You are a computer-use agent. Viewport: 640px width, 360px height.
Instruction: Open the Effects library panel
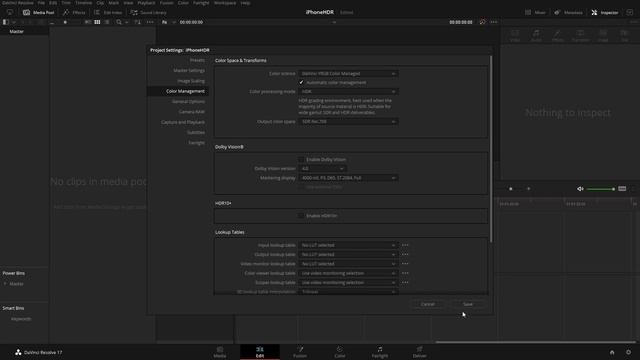click(x=74, y=13)
